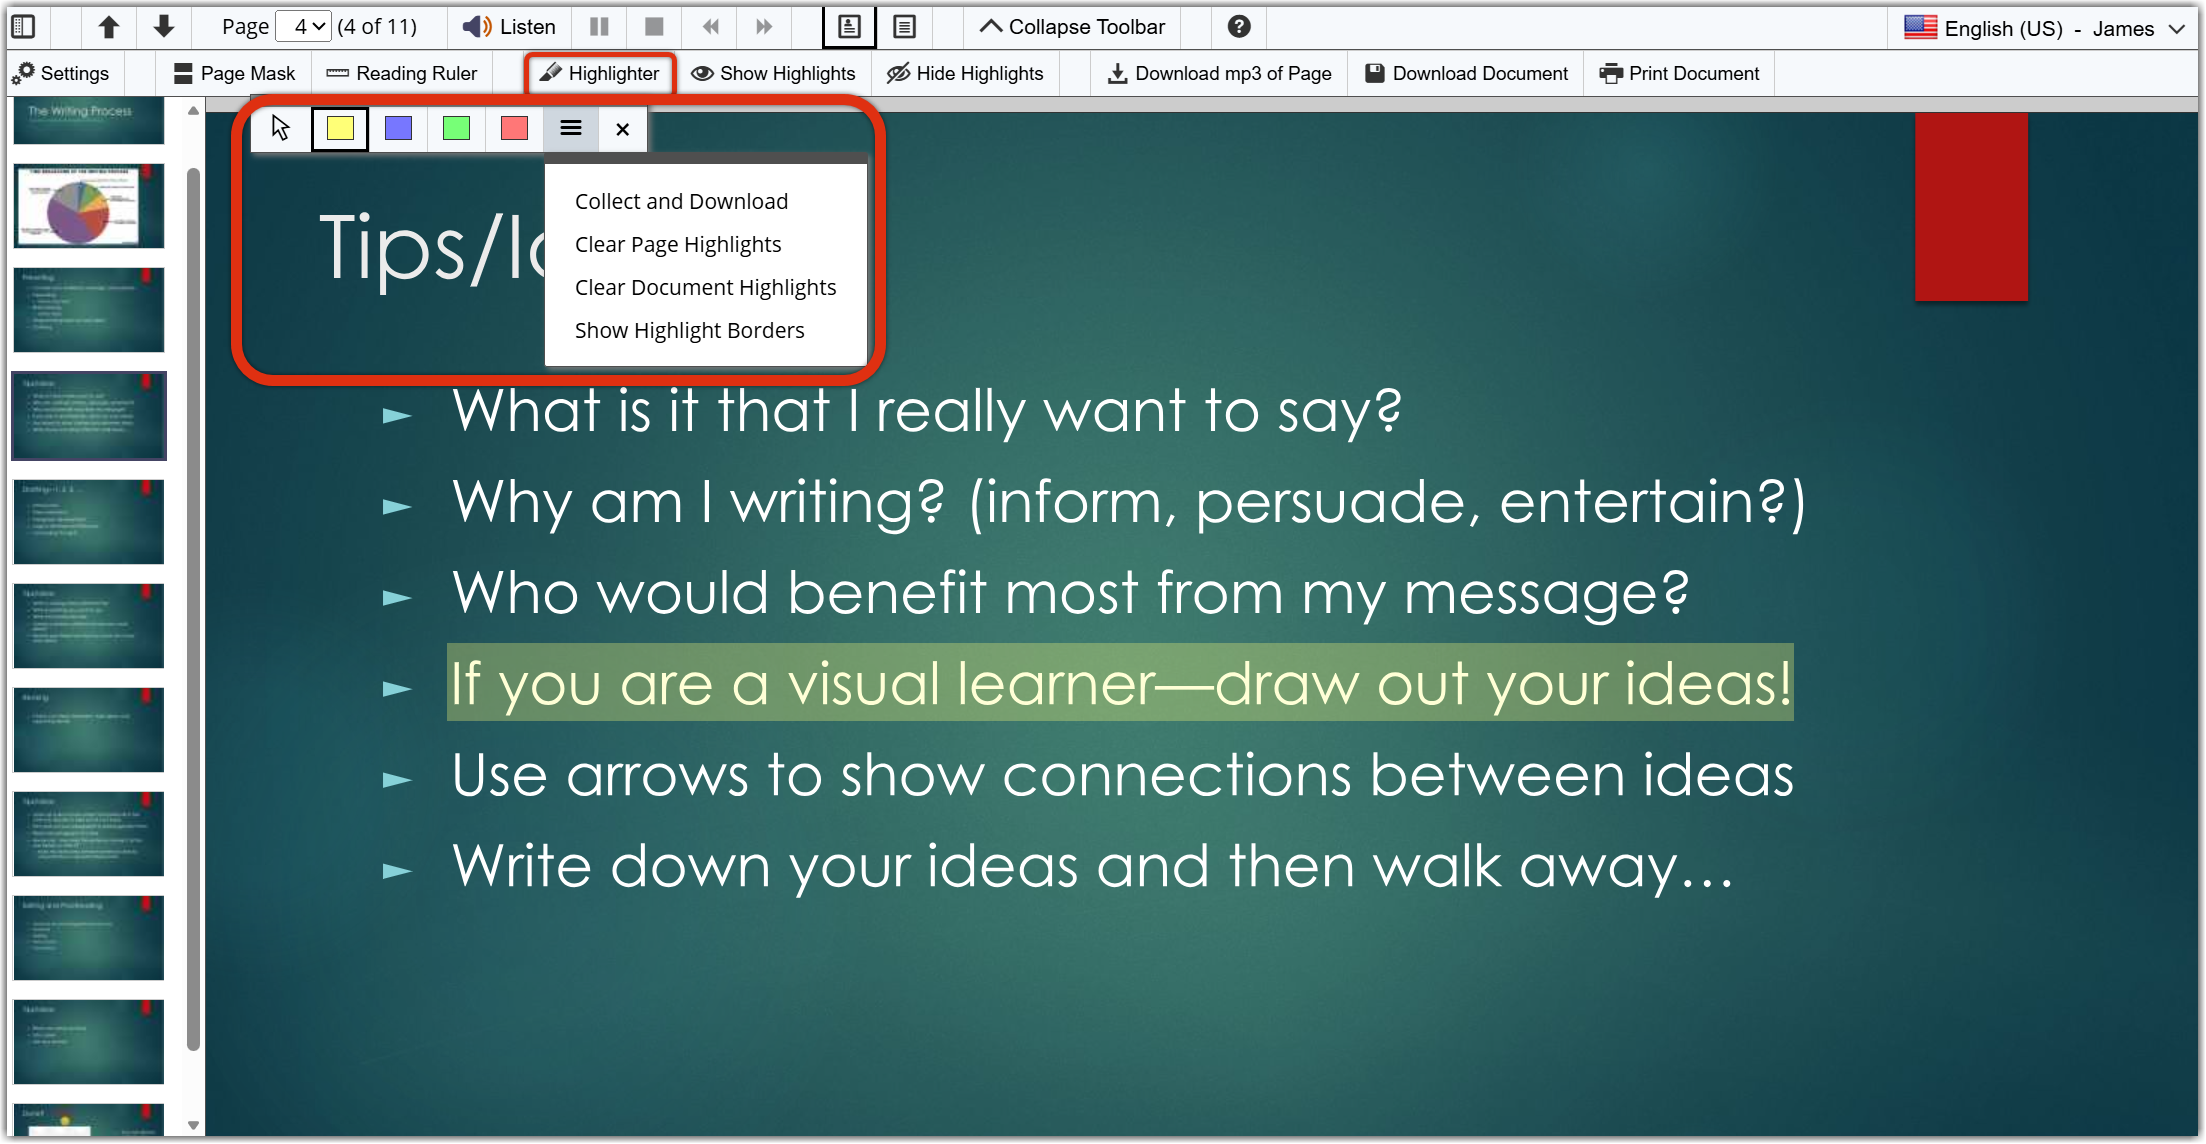This screenshot has height=1144, width=2206.
Task: Show Highlights with the eye icon
Action: coord(774,73)
